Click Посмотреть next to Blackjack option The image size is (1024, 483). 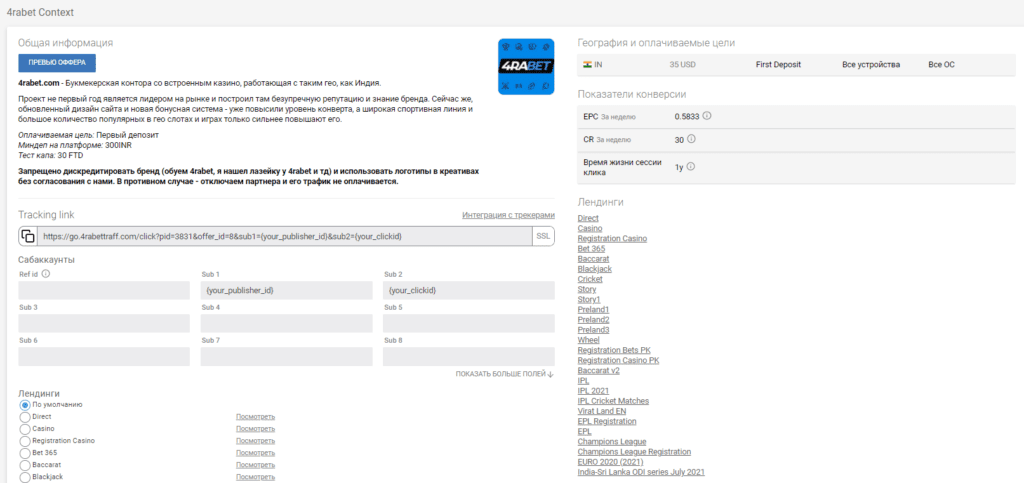255,477
